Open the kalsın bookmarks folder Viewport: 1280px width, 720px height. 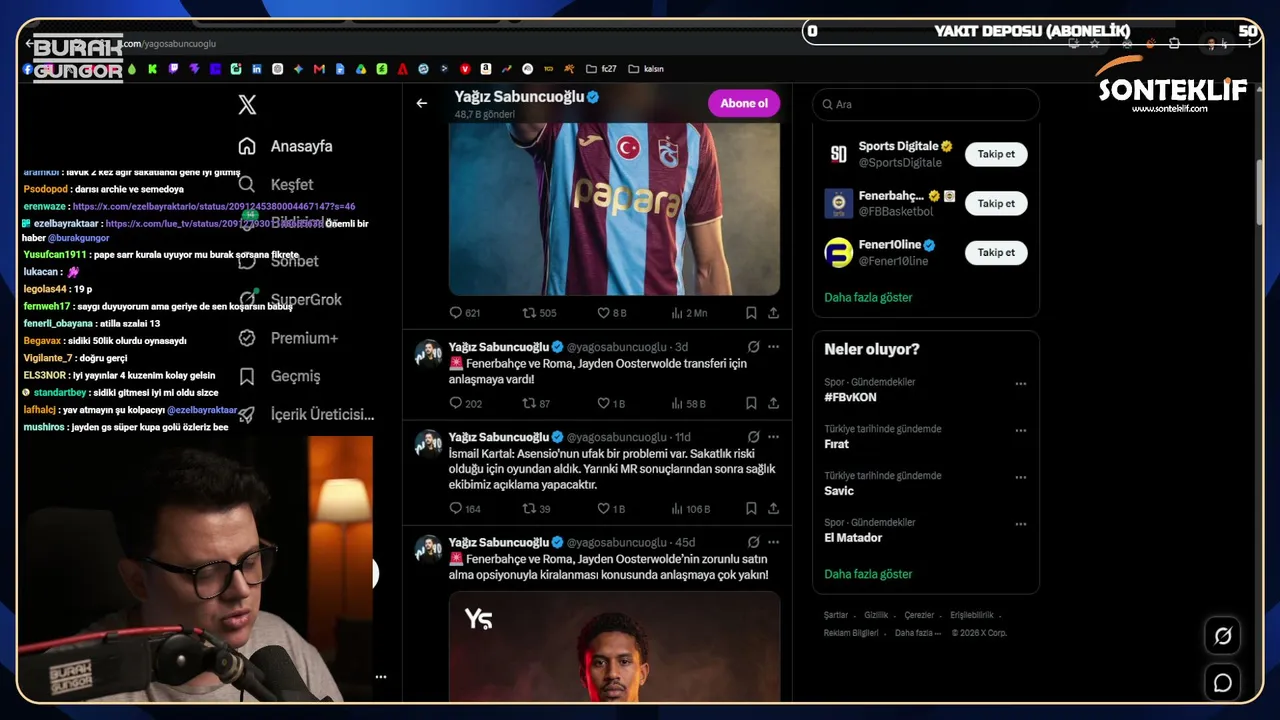646,69
